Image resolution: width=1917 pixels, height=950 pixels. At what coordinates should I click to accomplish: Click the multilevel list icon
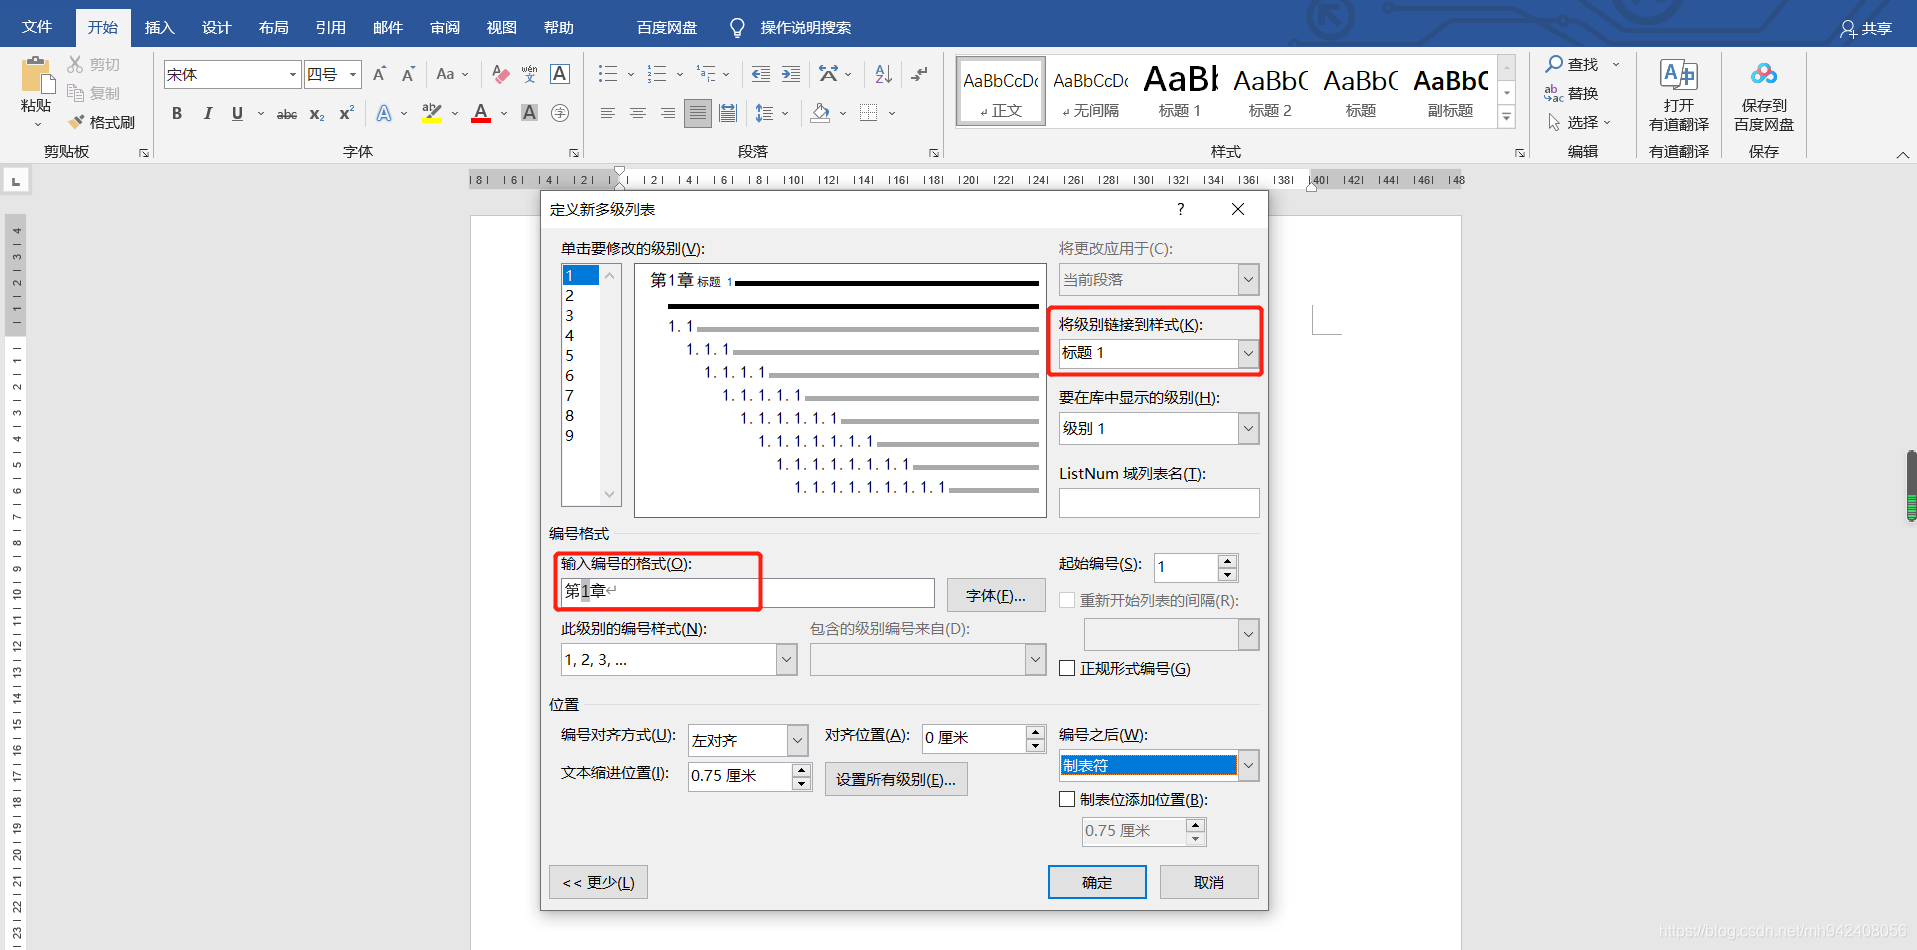tap(706, 74)
